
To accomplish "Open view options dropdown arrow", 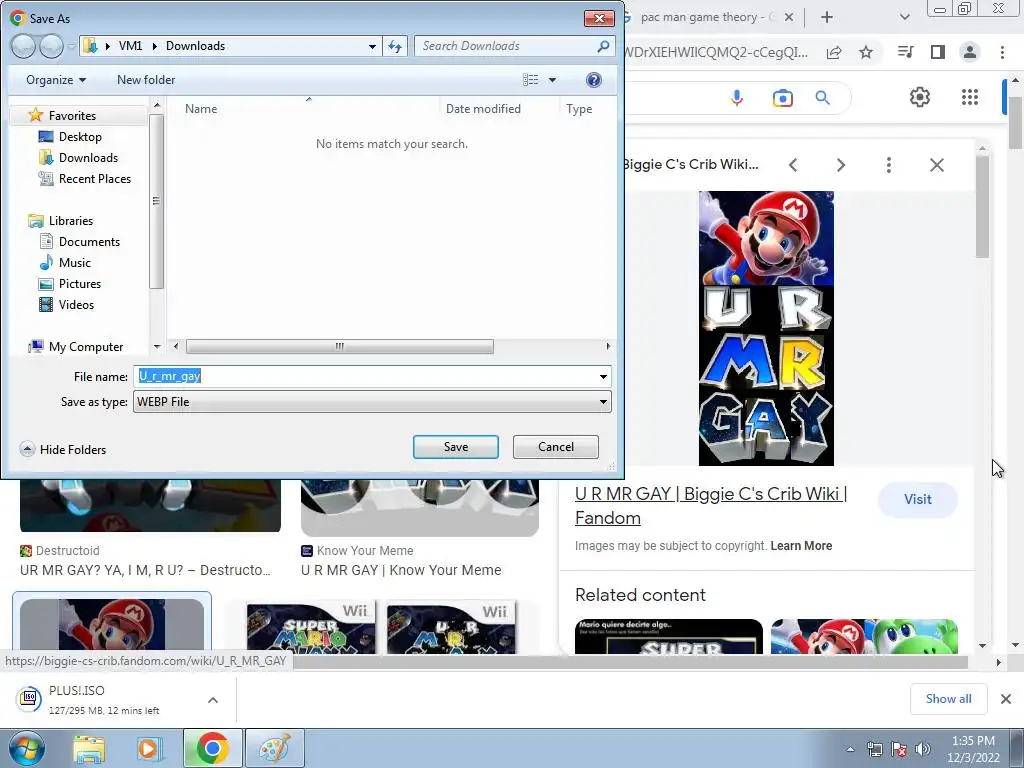I will tap(552, 80).
